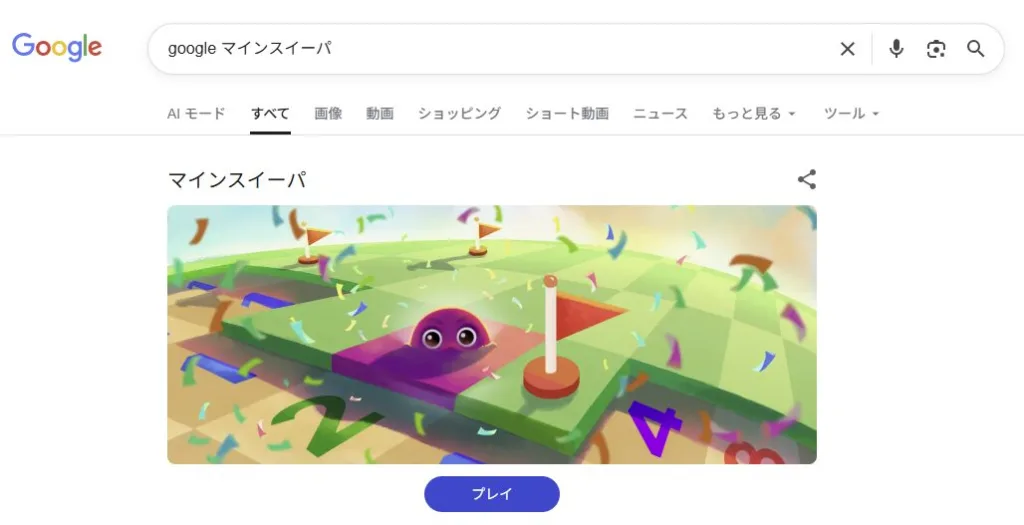Viewport: 1024px width, 525px height.
Task: Start the game with the プレイ button
Action: [x=492, y=494]
